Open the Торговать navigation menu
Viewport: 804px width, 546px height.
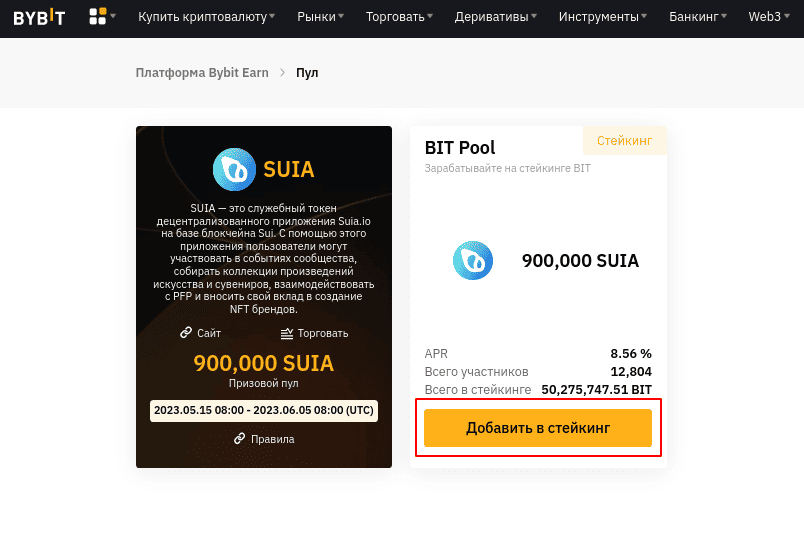399,17
